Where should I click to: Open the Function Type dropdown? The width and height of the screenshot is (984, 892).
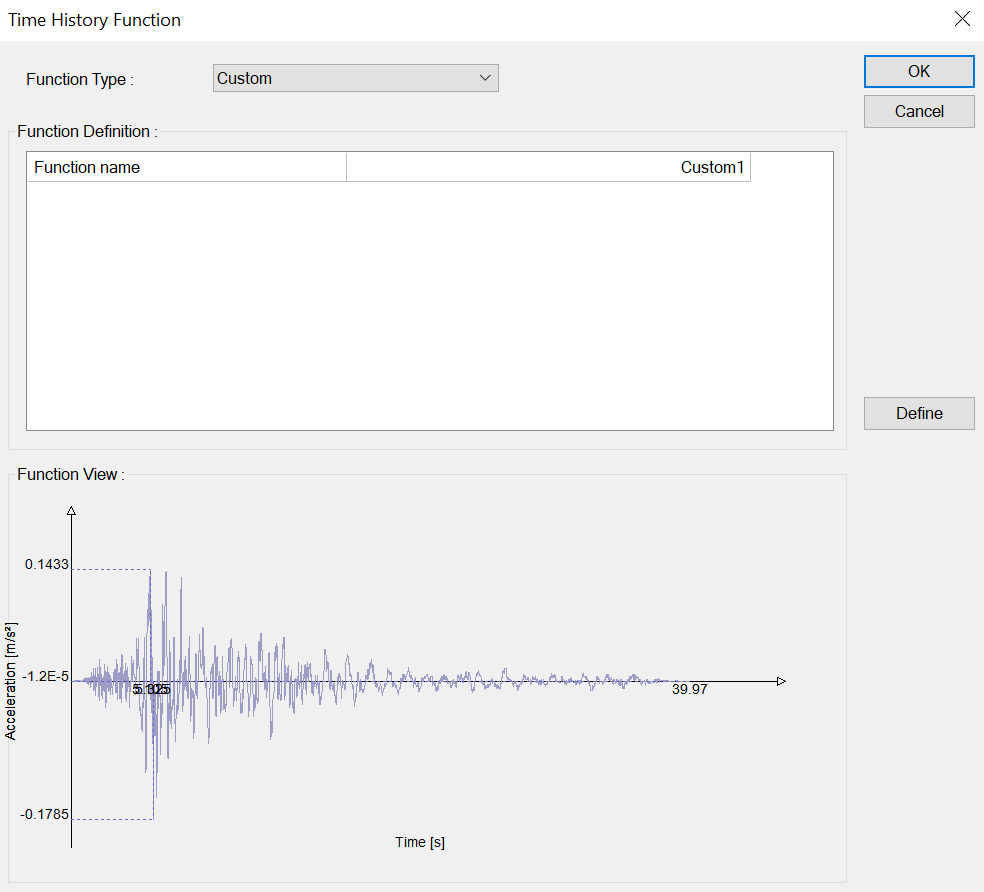355,78
